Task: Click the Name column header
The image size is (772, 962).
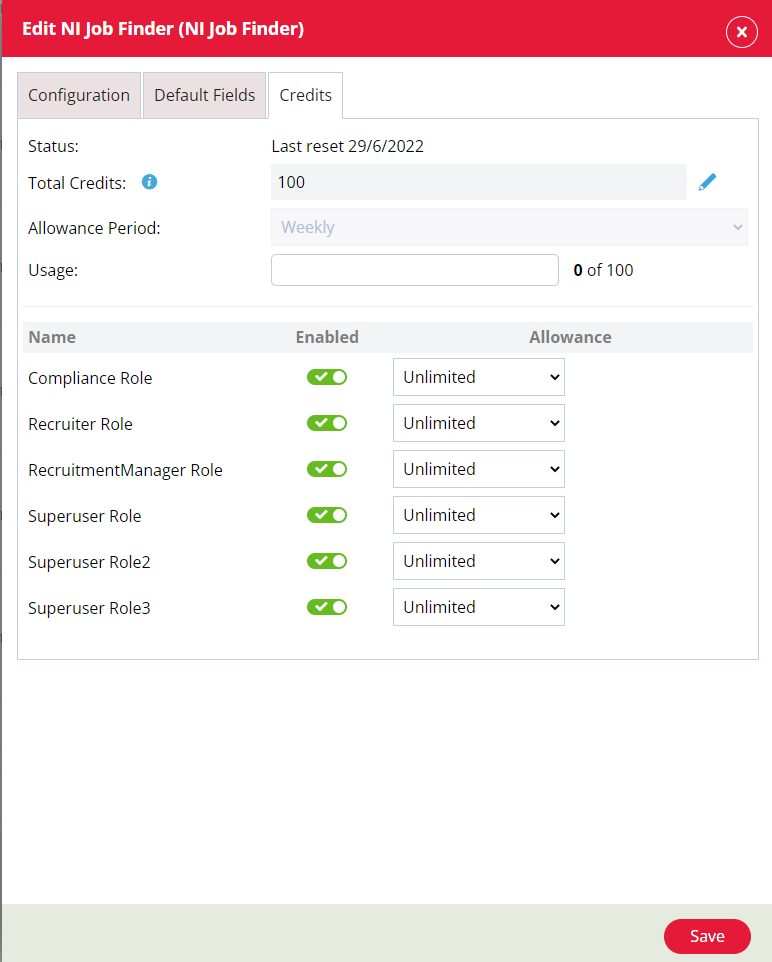Action: click(x=52, y=337)
